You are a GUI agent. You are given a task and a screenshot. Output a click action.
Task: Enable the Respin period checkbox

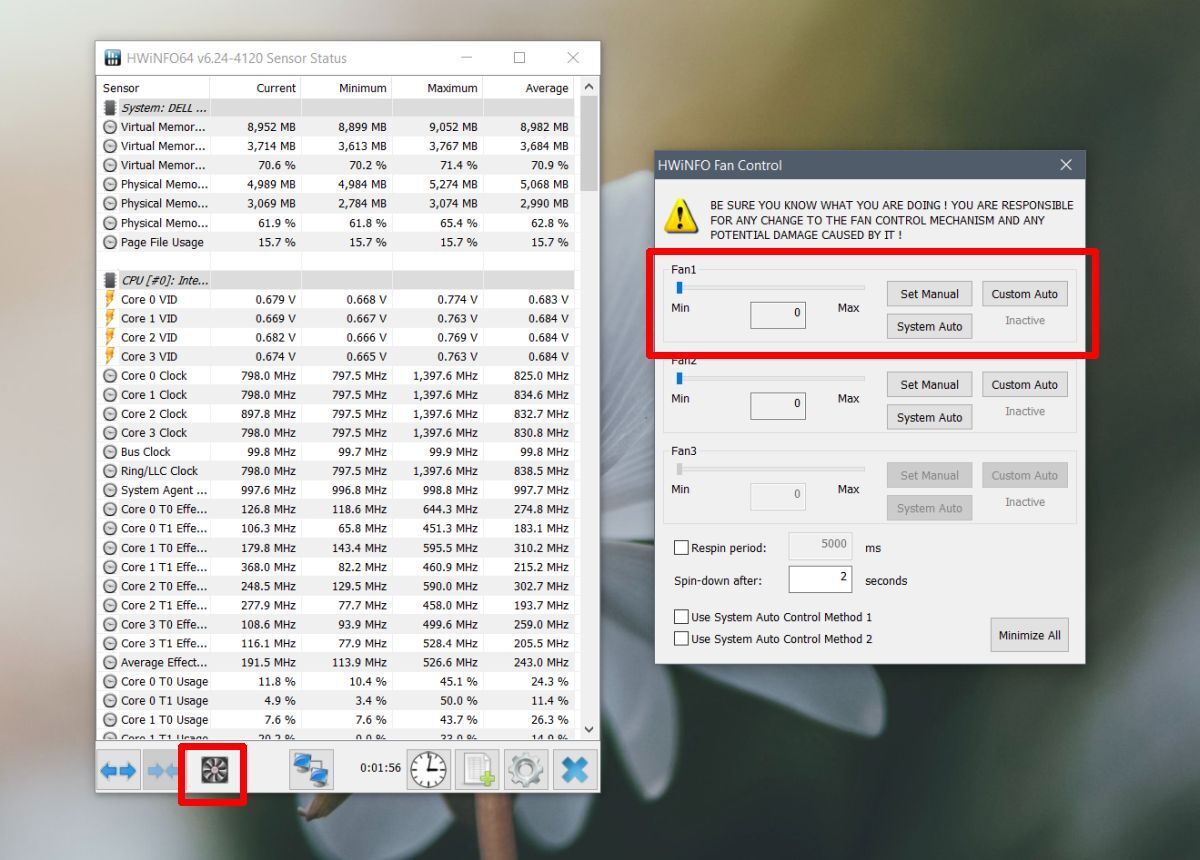pos(682,547)
